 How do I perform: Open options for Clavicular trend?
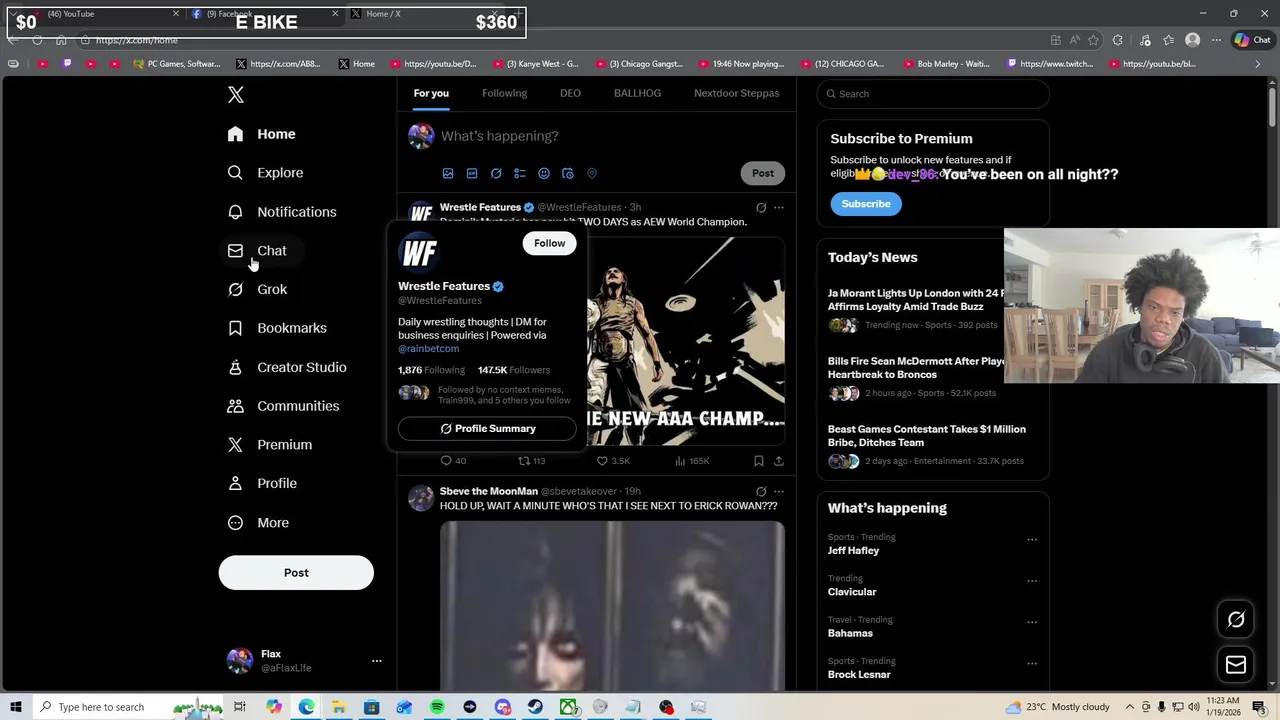coord(1032,581)
